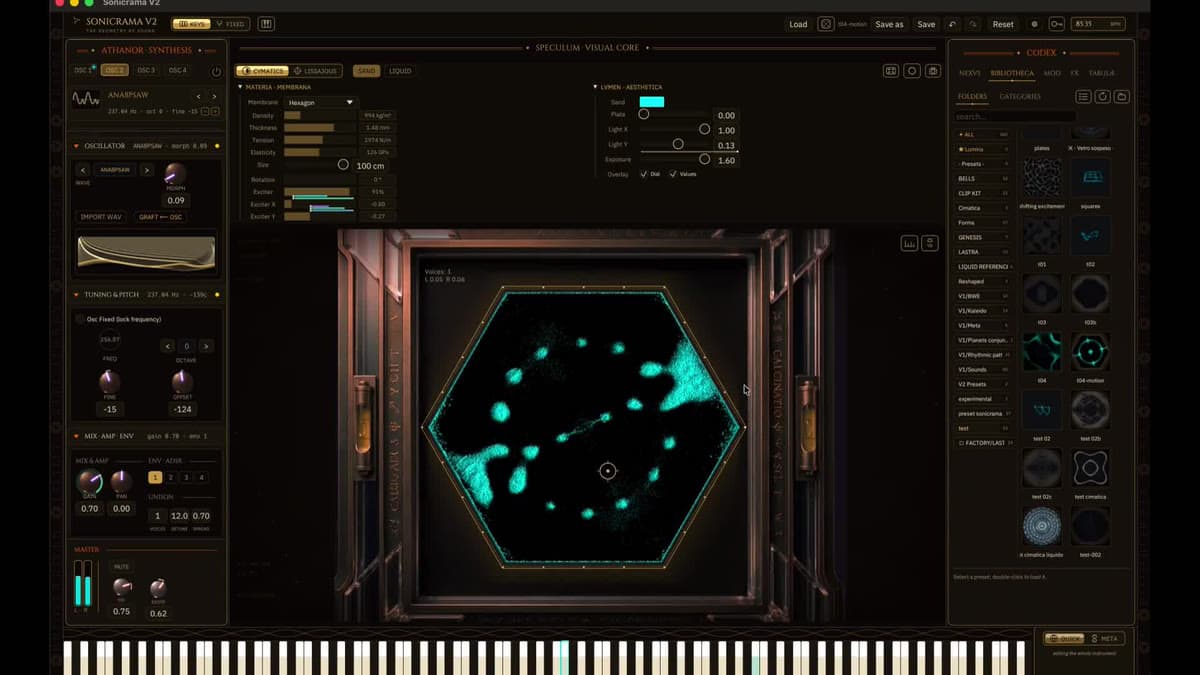This screenshot has height=675, width=1200.
Task: Switch keyboard mode to KEYS
Action: pos(191,24)
